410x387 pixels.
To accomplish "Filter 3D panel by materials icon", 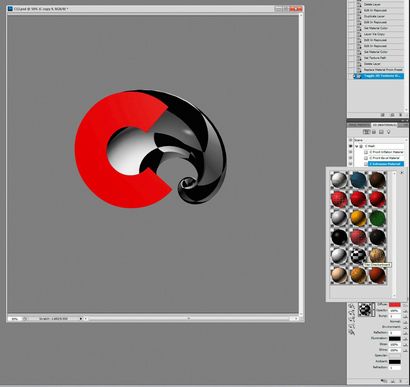I will click(x=381, y=132).
